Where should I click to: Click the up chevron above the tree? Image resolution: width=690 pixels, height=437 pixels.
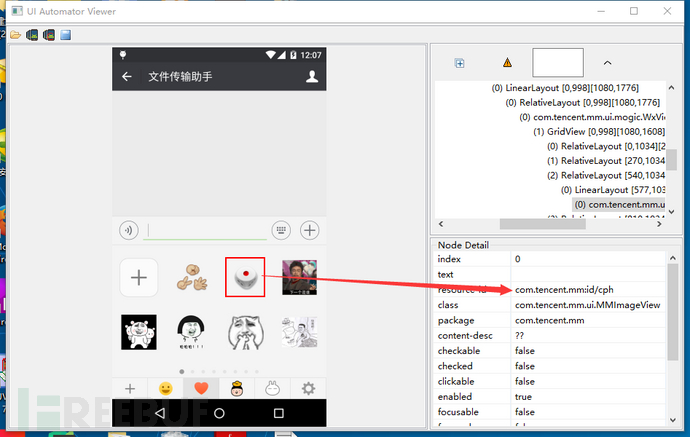[x=607, y=63]
